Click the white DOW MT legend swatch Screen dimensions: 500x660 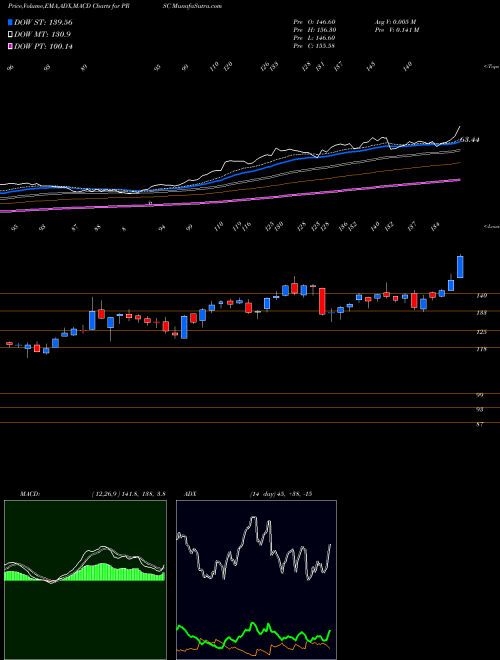10,34
